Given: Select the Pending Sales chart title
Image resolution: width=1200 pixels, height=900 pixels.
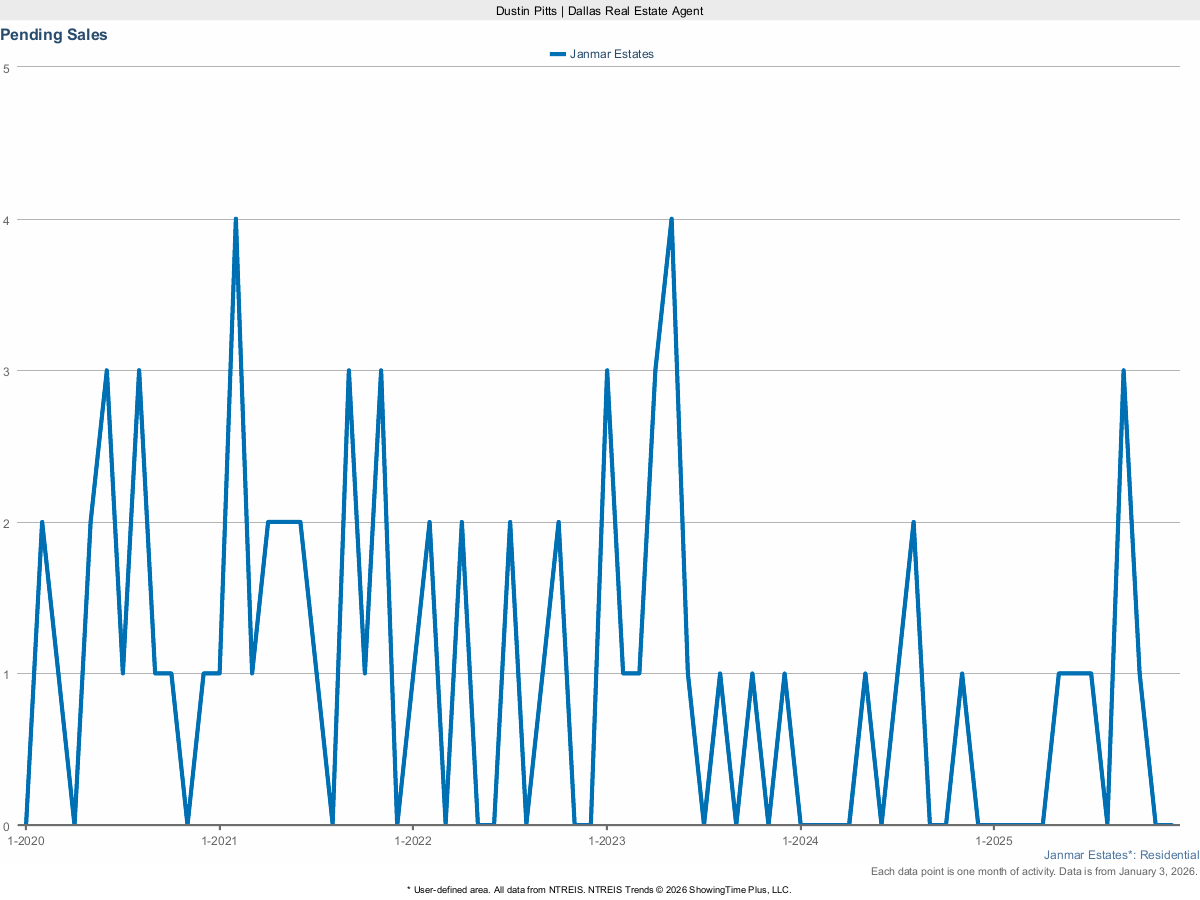Looking at the screenshot, I should click(54, 34).
